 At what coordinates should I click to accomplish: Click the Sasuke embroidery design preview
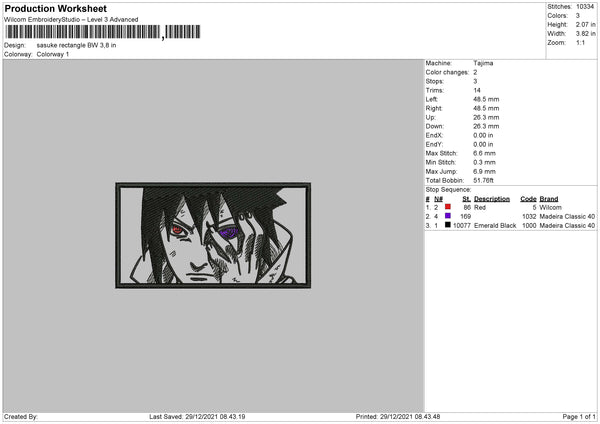point(213,235)
